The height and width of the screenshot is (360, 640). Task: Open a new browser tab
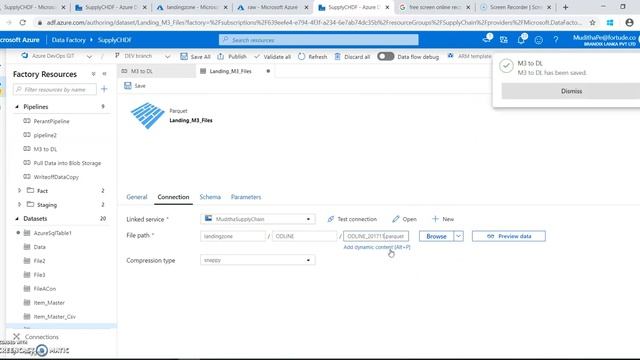tap(566, 7)
